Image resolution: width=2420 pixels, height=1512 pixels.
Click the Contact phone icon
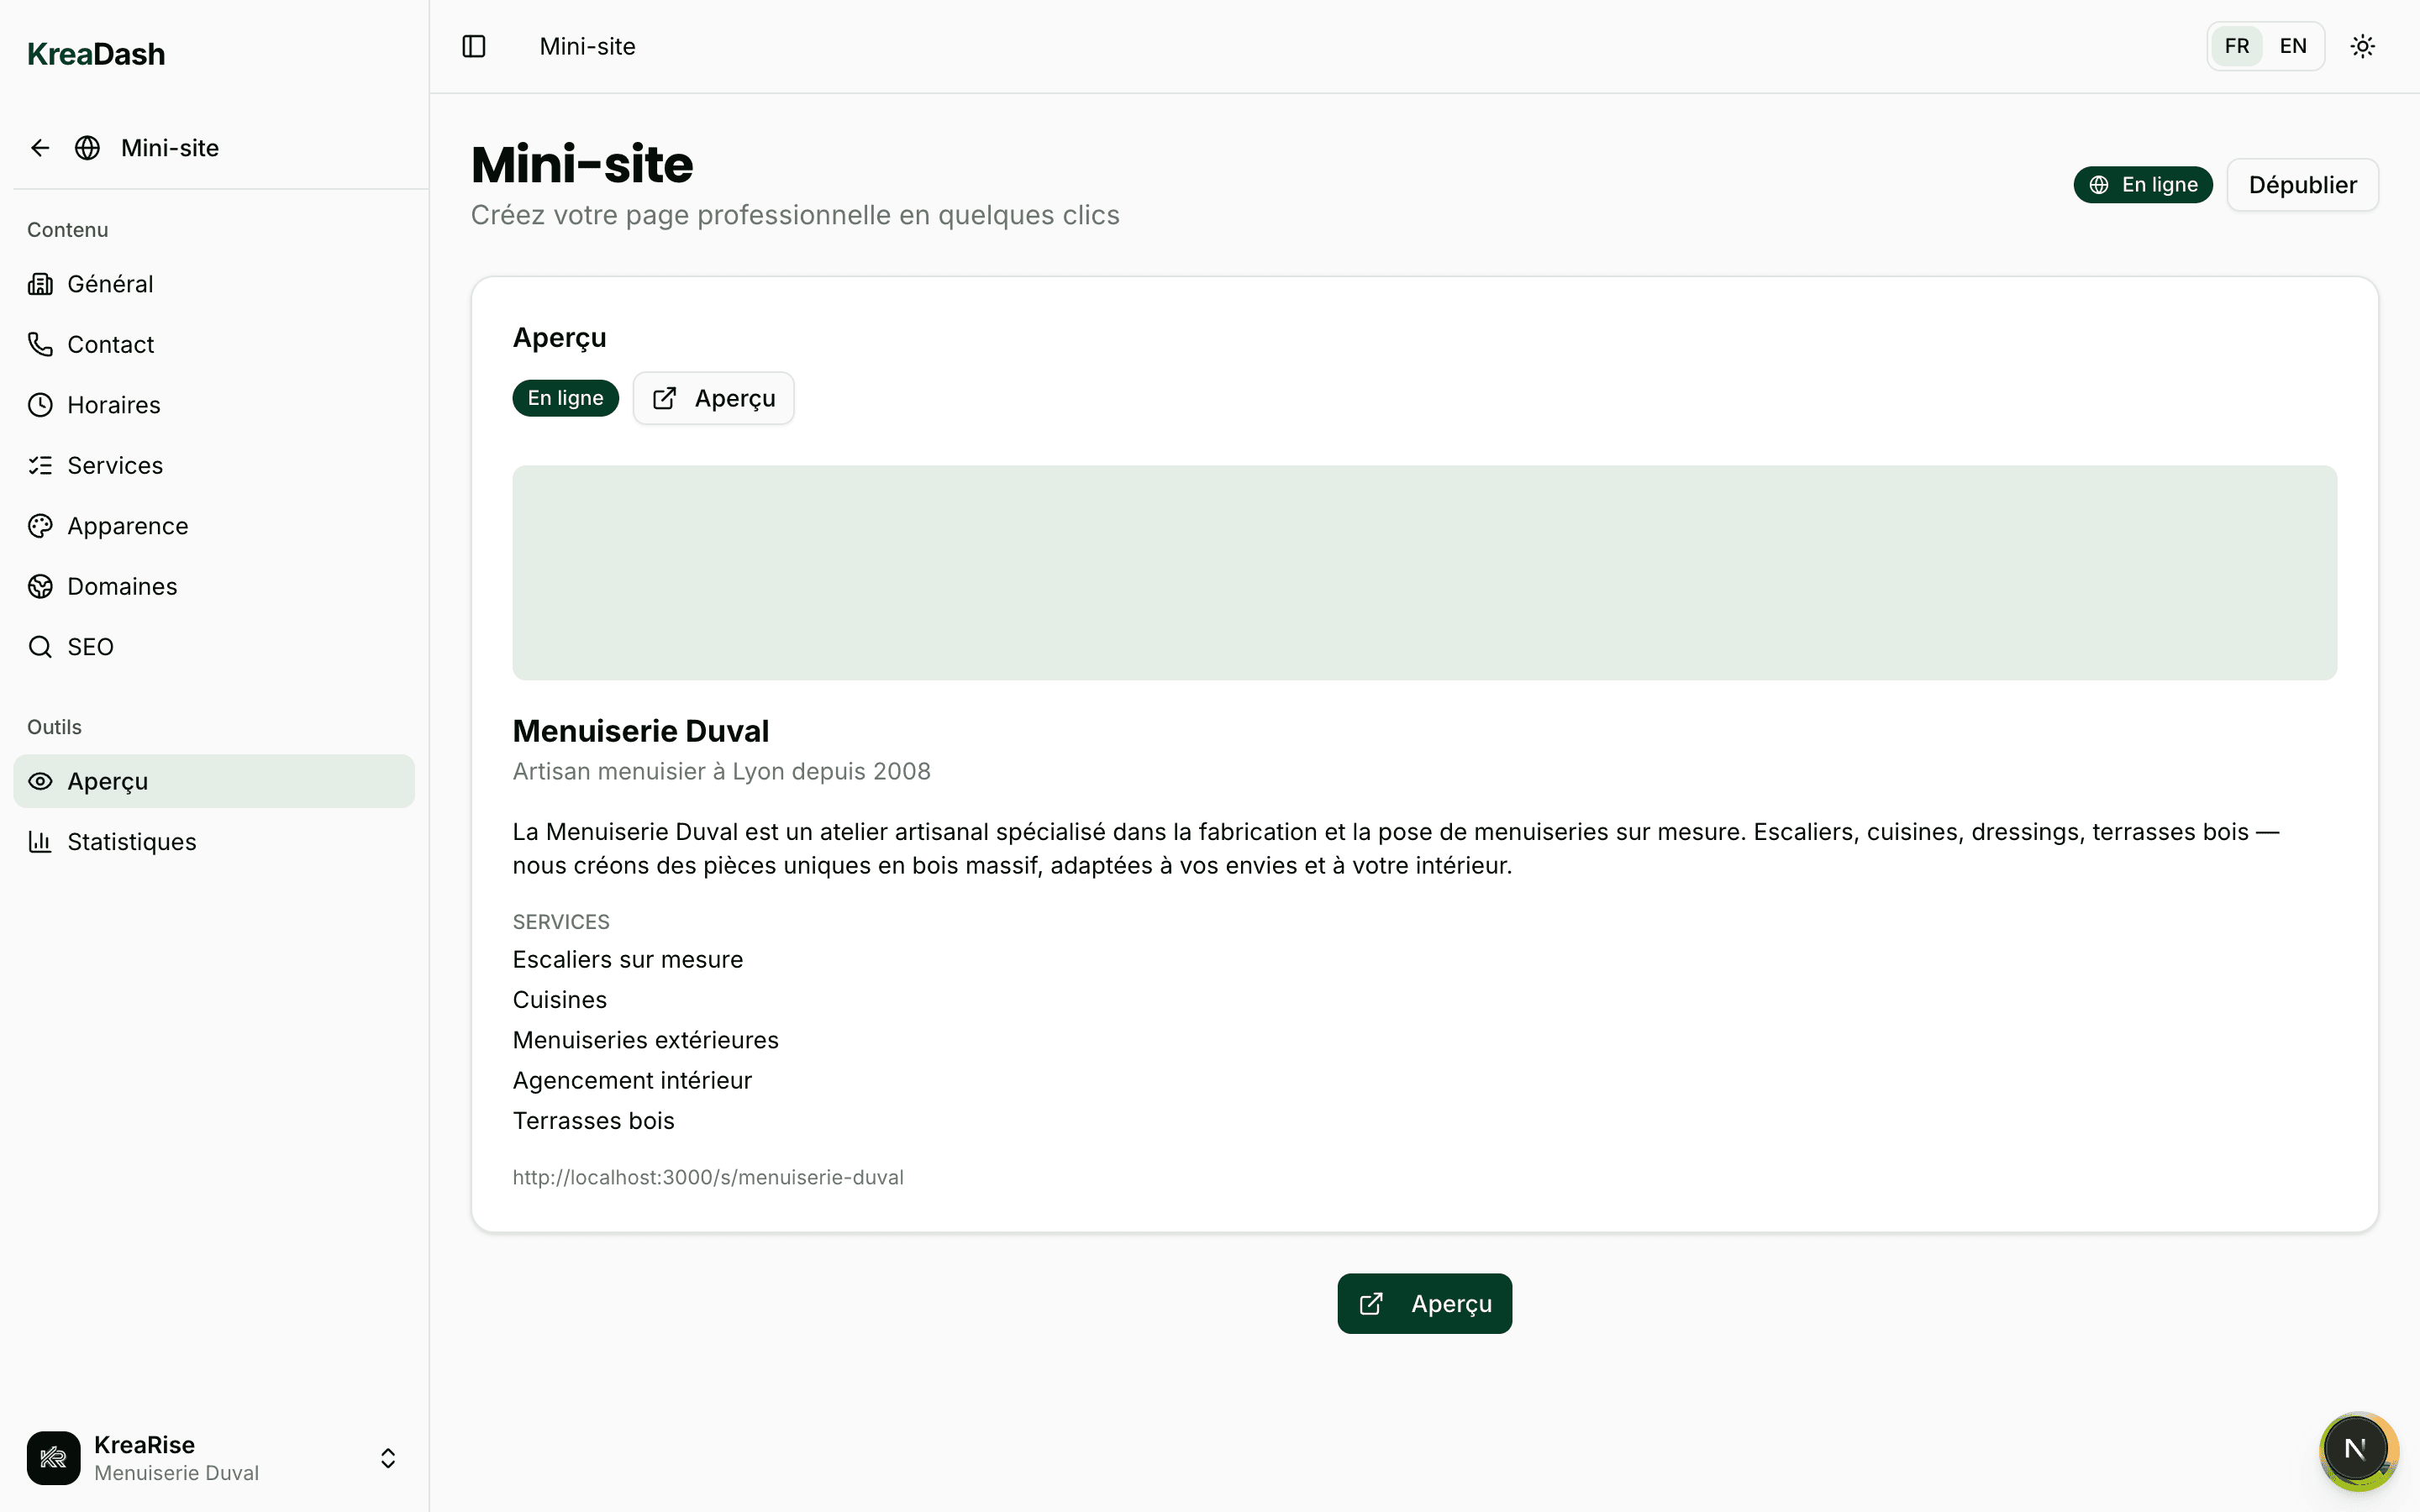40,344
